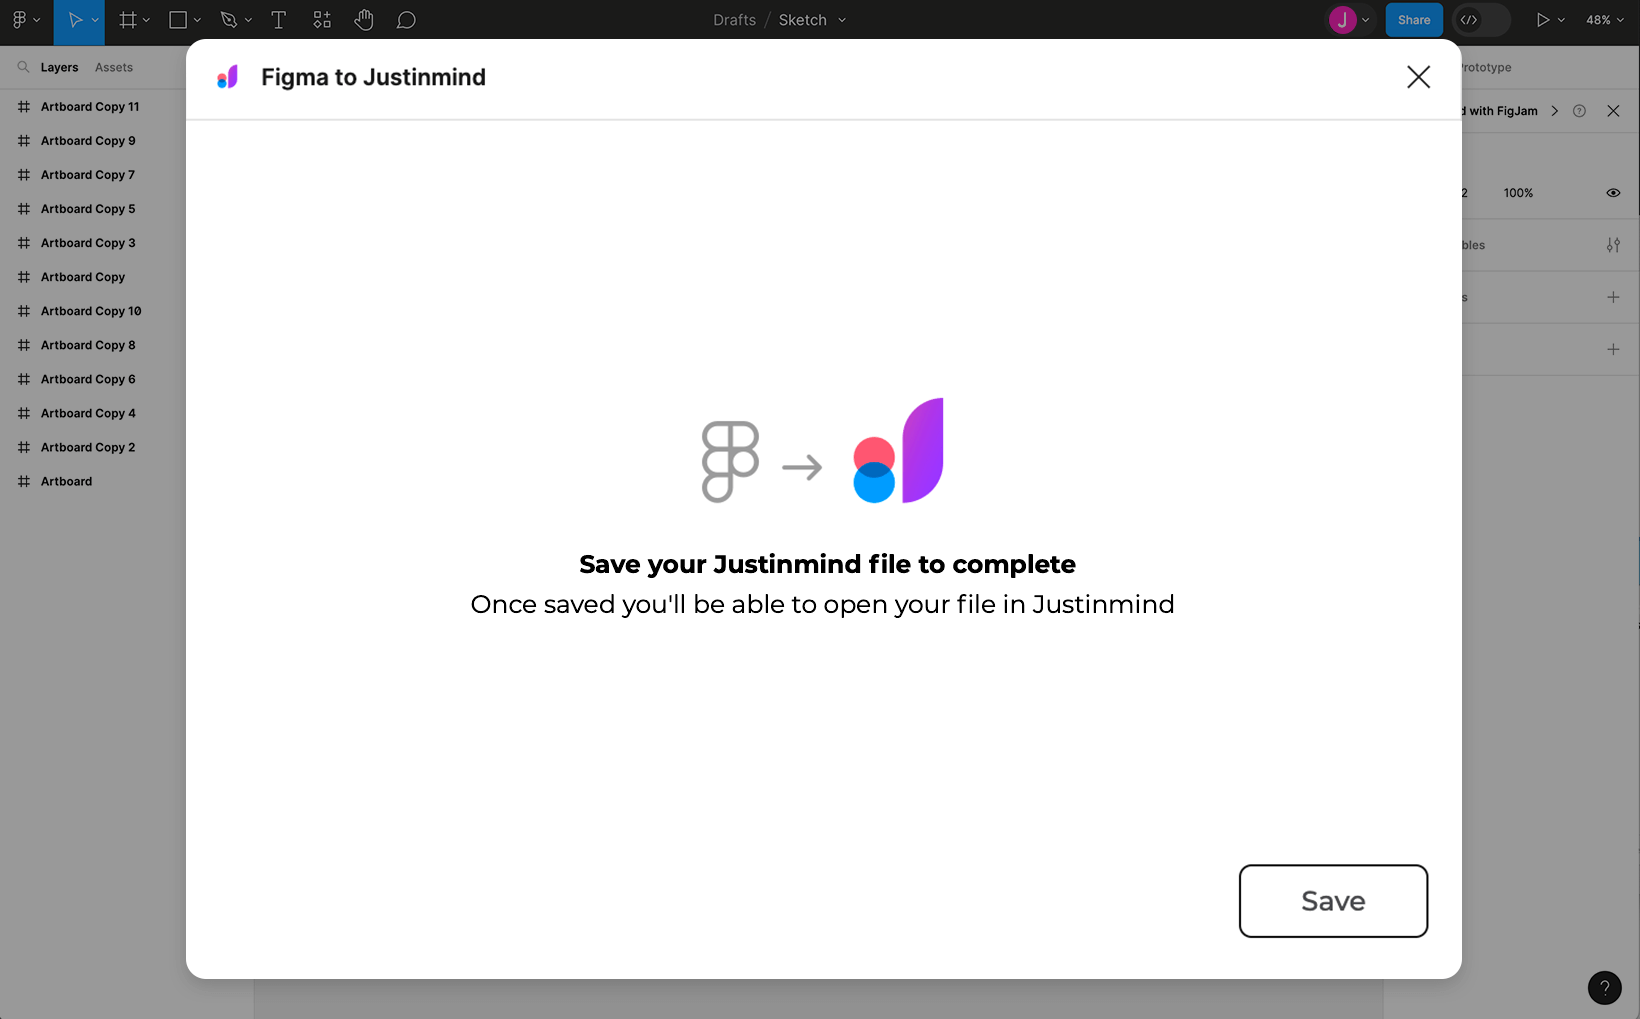This screenshot has width=1640, height=1019.
Task: Select layer Artboard Copy 10
Action: coord(93,311)
